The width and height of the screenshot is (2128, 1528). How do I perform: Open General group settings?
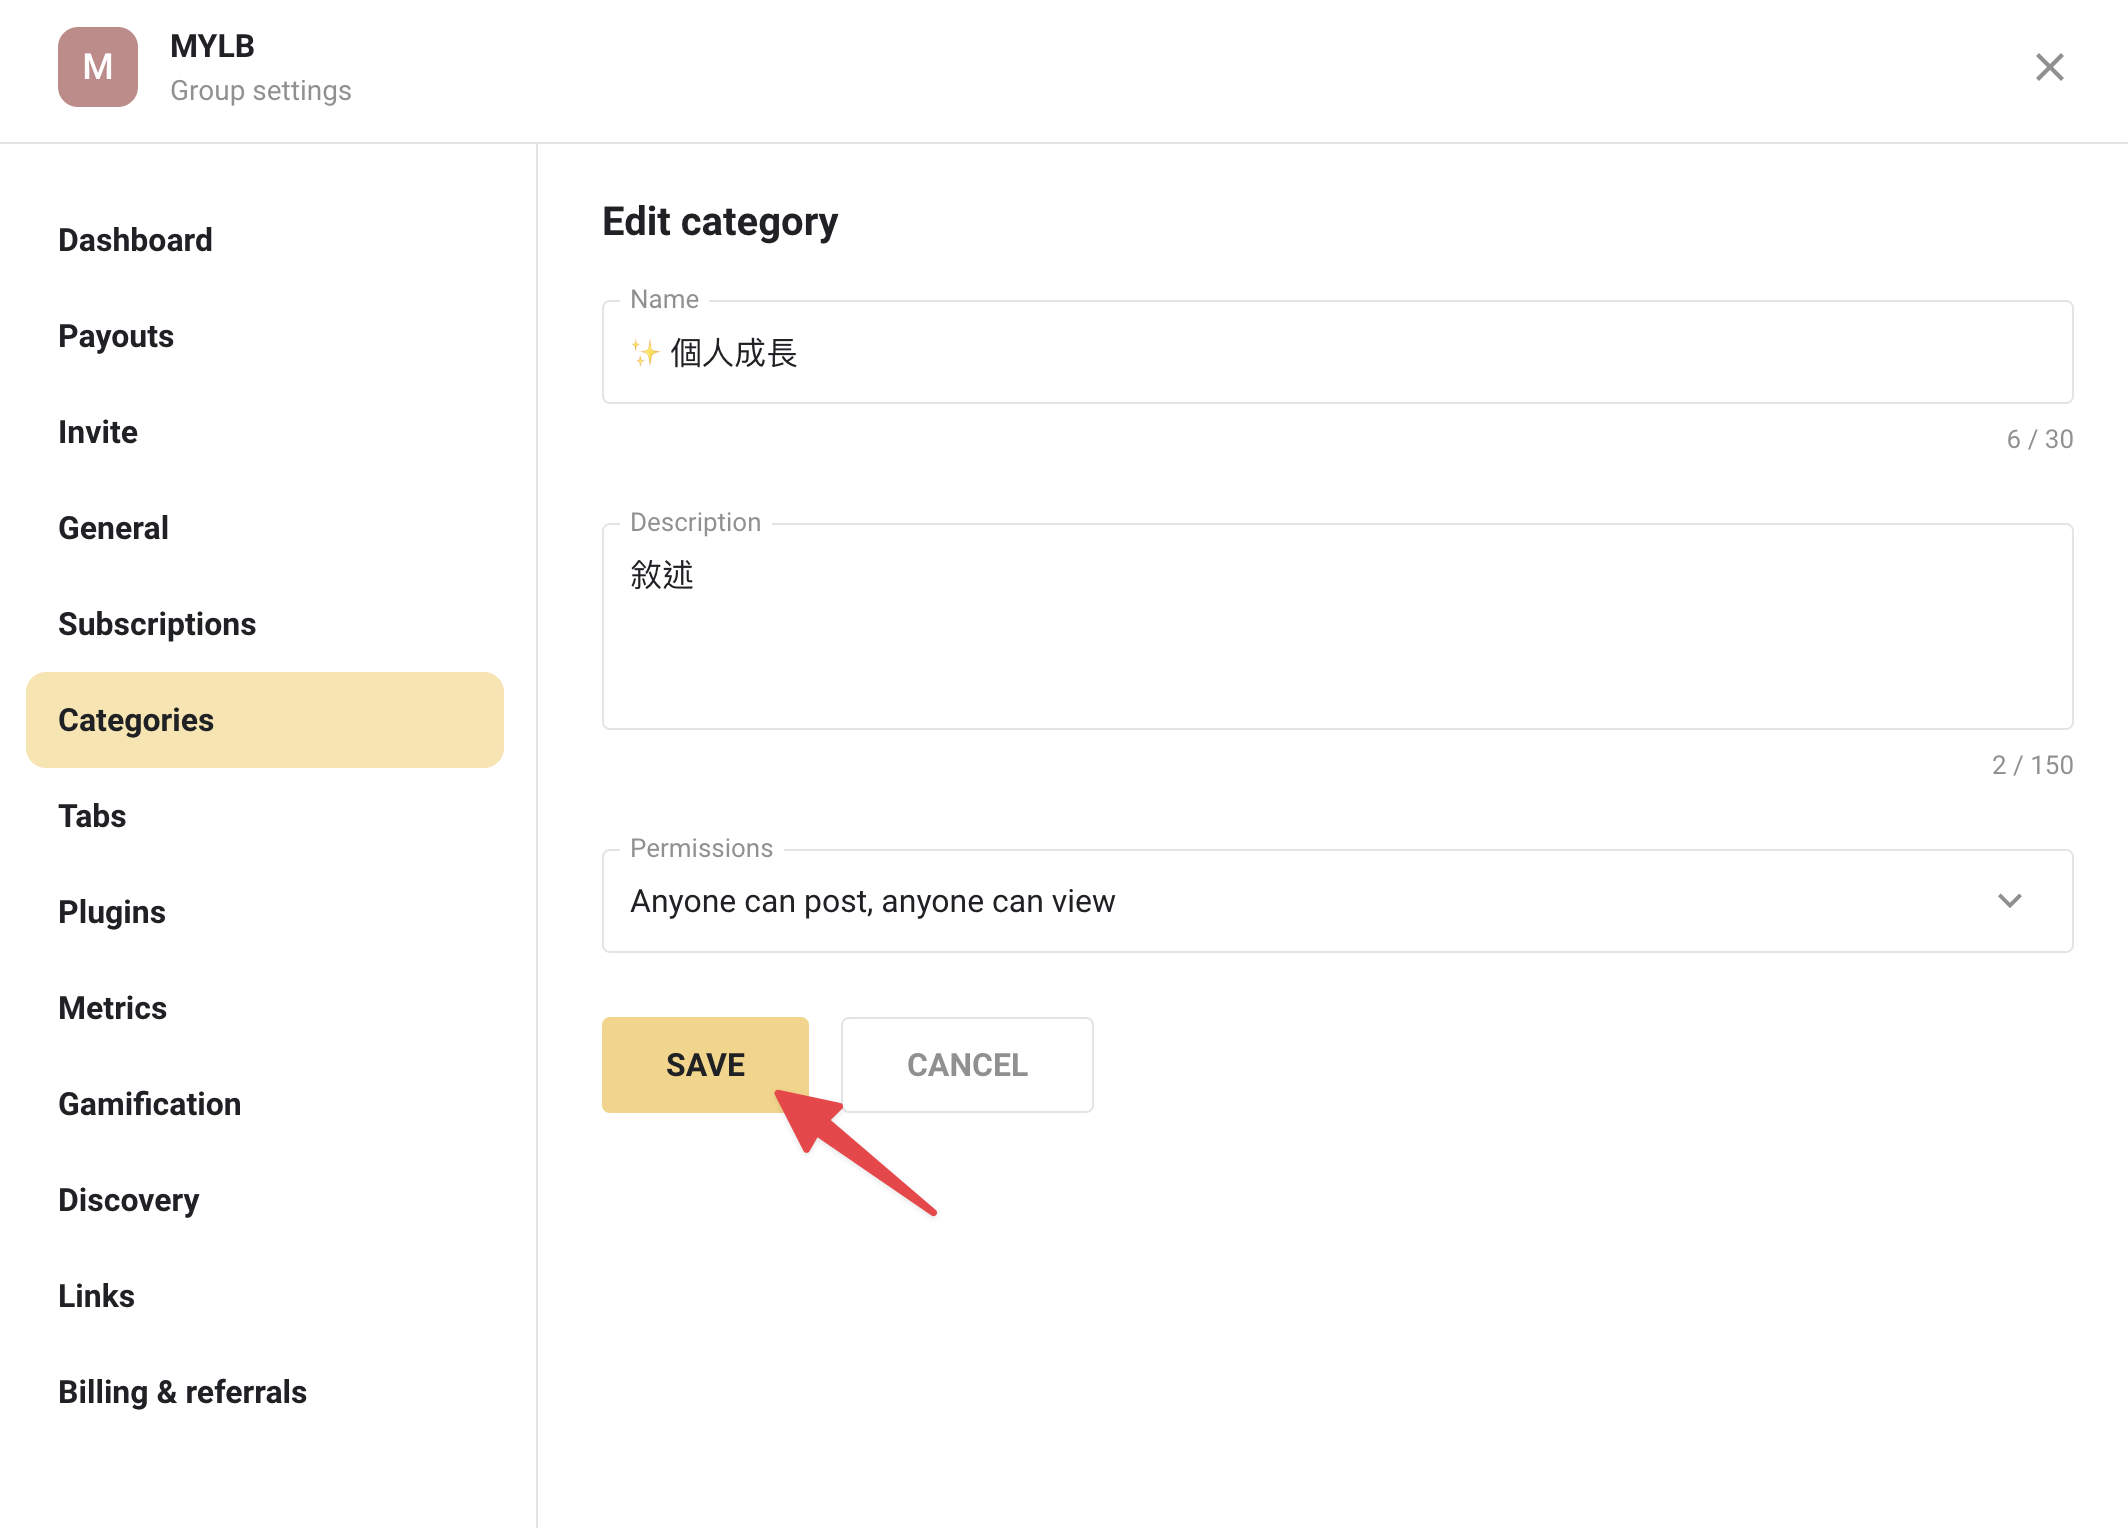pos(113,528)
